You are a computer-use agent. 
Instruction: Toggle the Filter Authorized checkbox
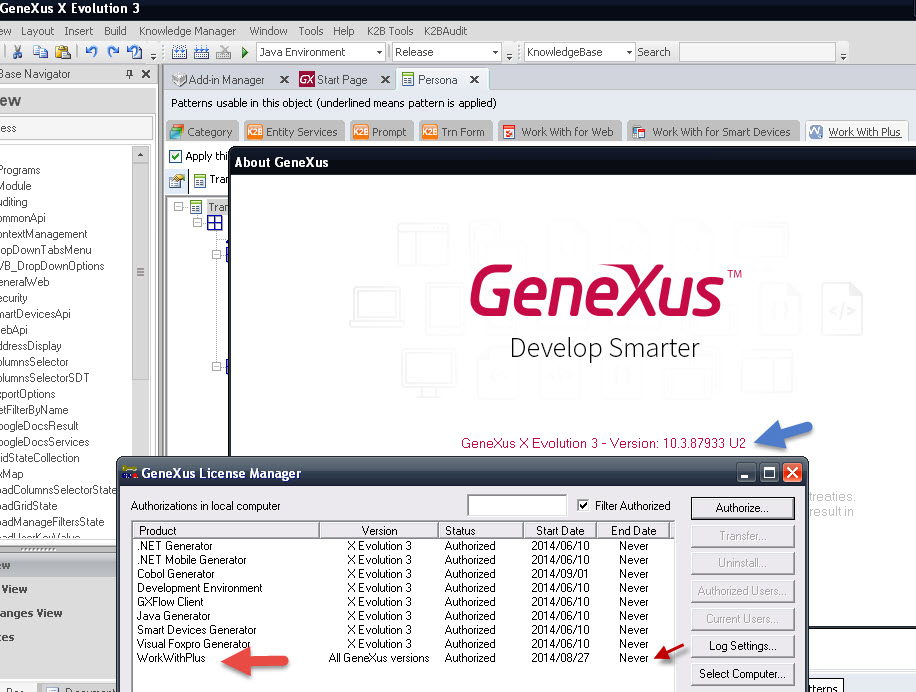(x=584, y=507)
